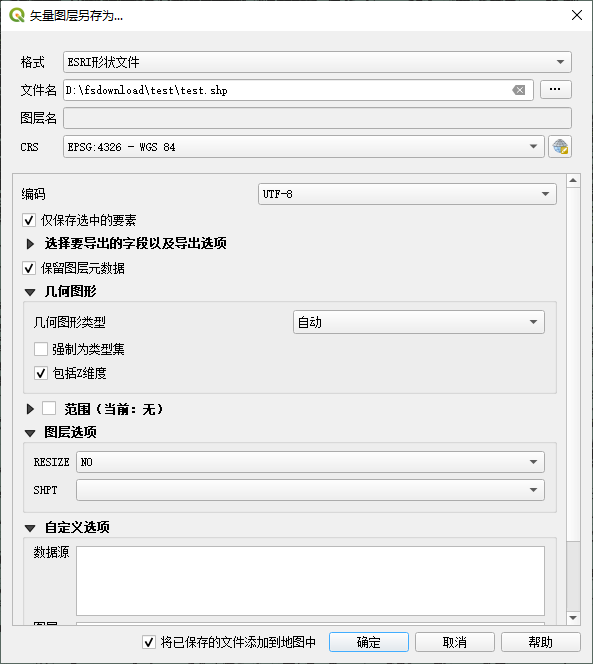Screen dimensions: 593x664
Task: Close the 矢量图层另存为 dialog
Action: tap(576, 15)
